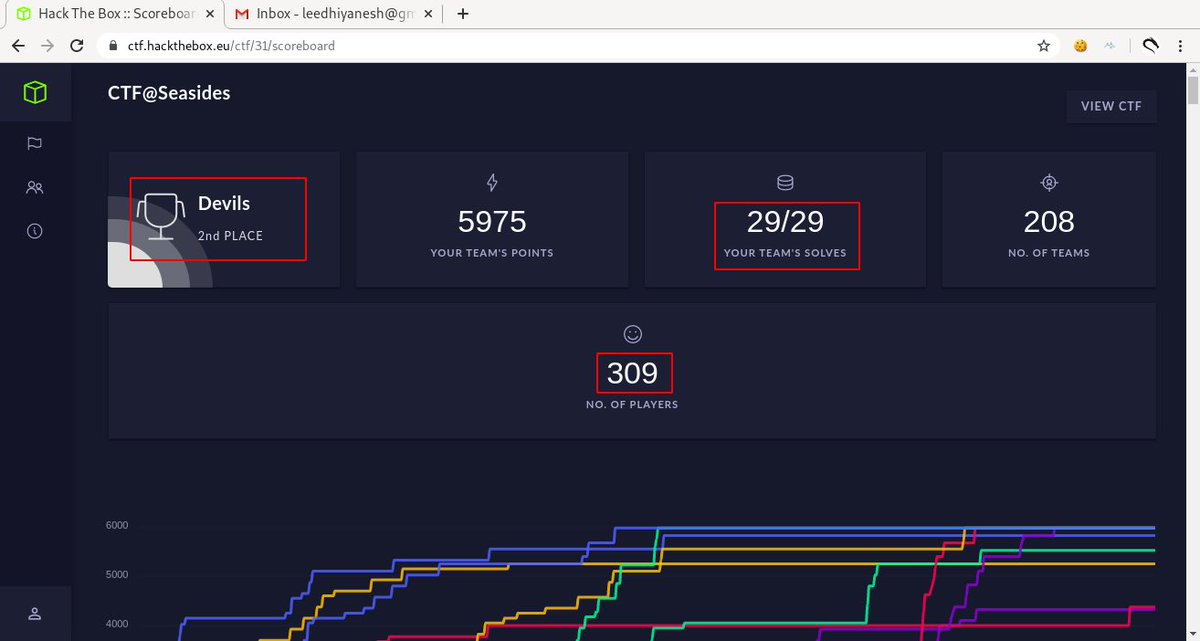The height and width of the screenshot is (641, 1200).
Task: Click NO. OF TEAMS label
Action: [1049, 253]
